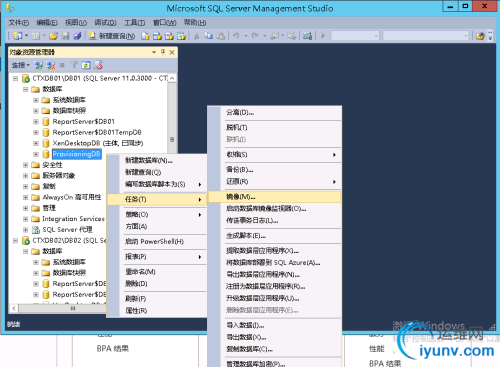Click the Object Explorer horizontal scrollbar left arrow

(14, 308)
